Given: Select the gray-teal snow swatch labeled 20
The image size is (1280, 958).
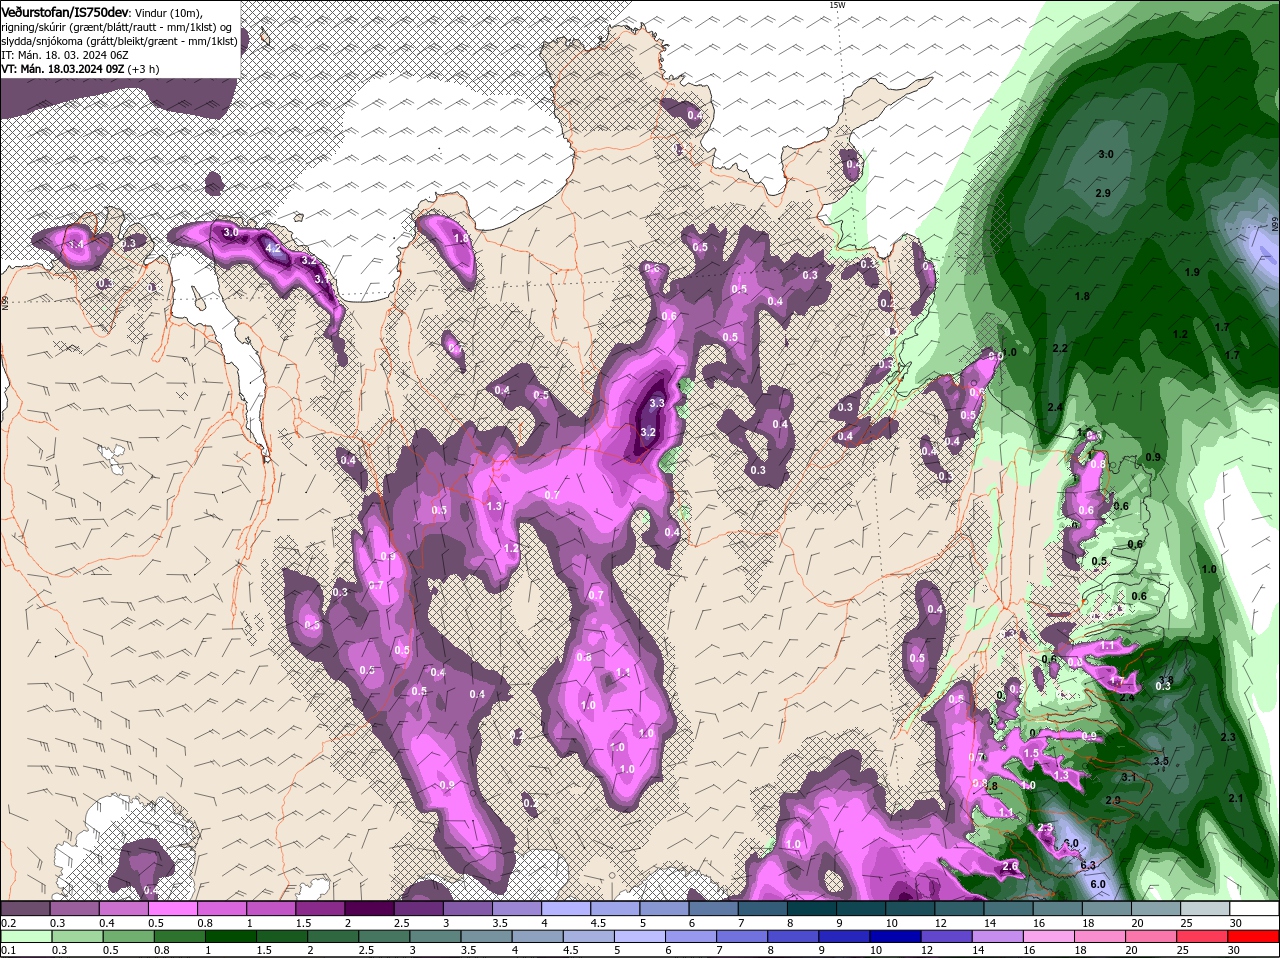Looking at the screenshot, I should click(x=1157, y=907).
